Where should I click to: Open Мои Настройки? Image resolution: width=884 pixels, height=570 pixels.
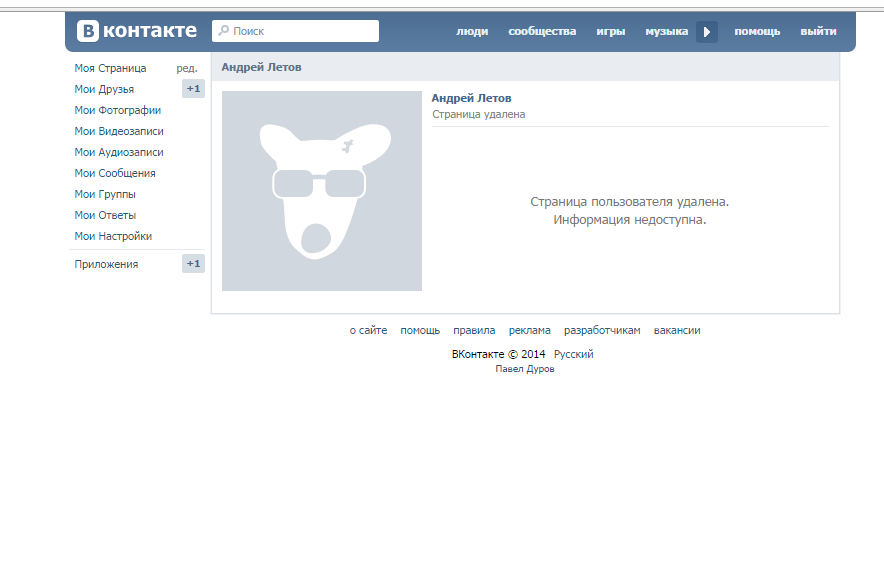(x=113, y=236)
